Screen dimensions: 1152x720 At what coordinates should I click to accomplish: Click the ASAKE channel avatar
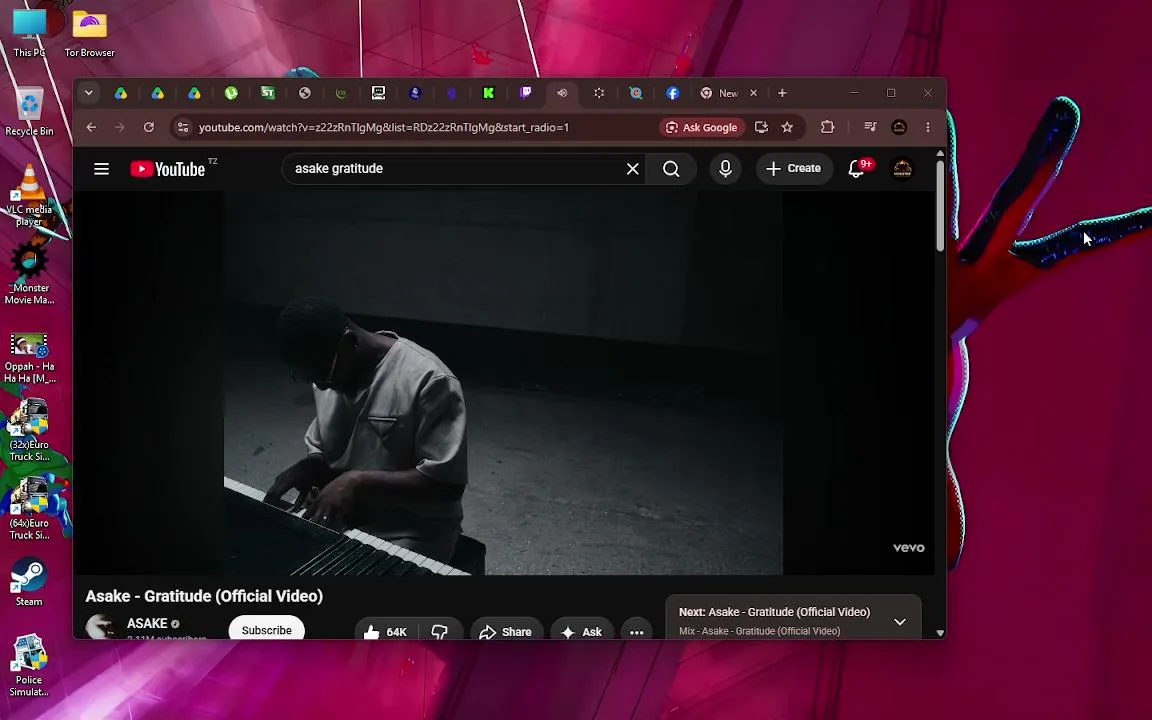(x=100, y=627)
